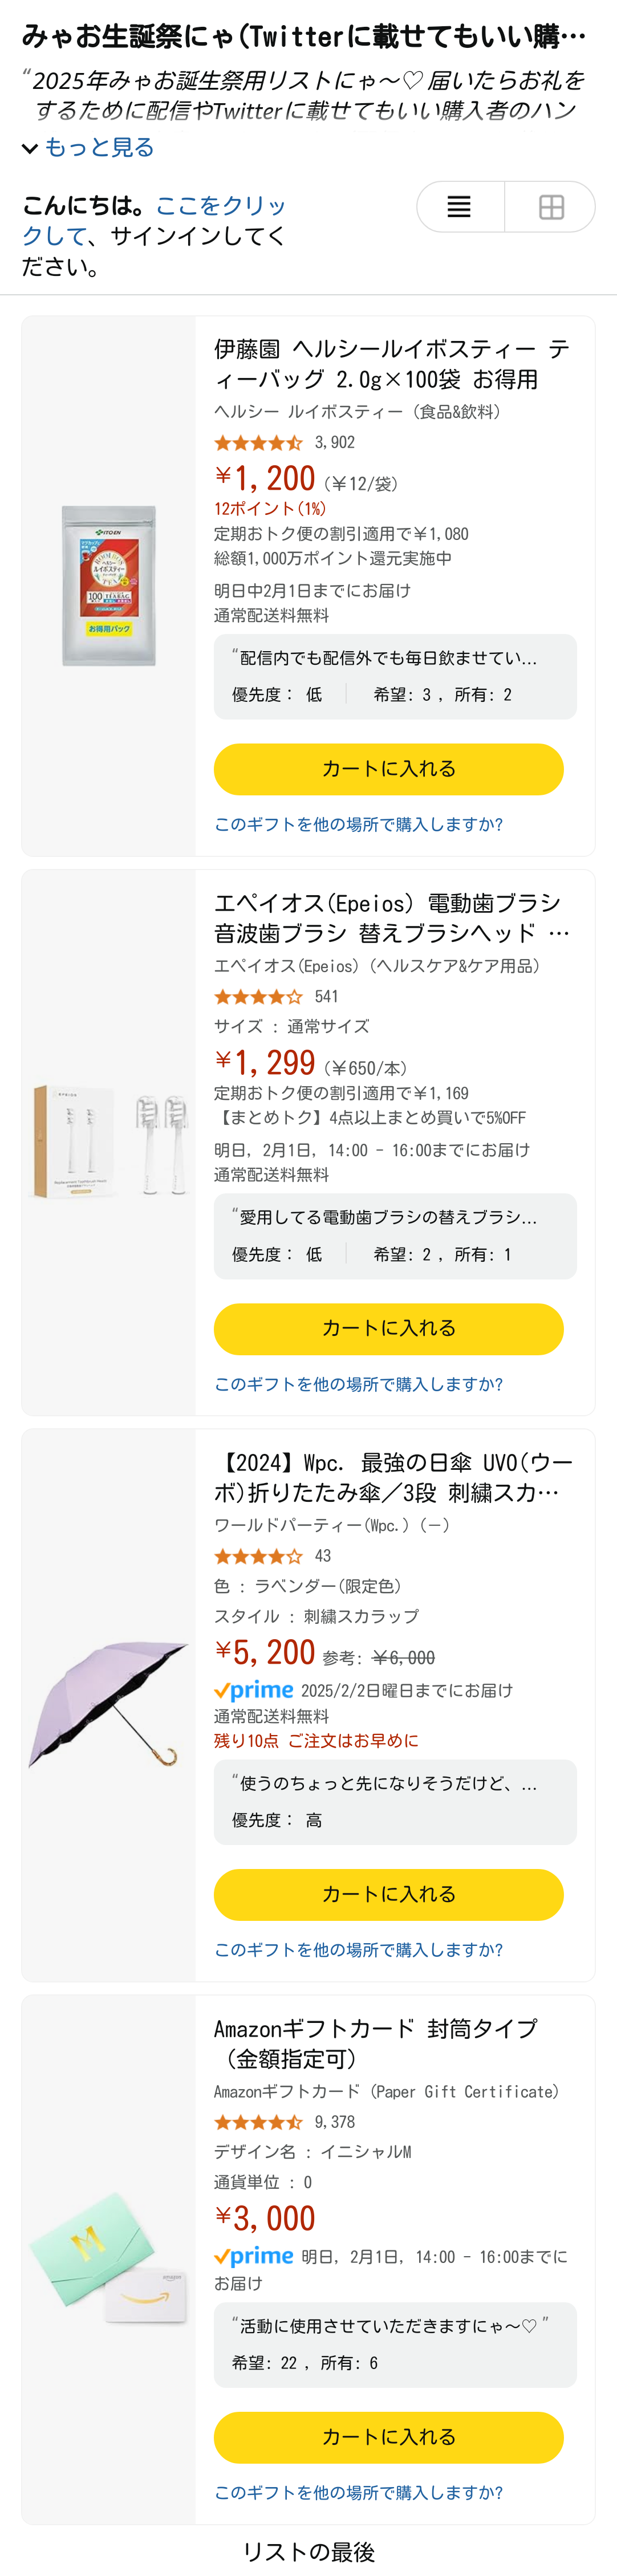617x2576 pixels.
Task: View star rating for rooibos tea reviews
Action: point(258,442)
